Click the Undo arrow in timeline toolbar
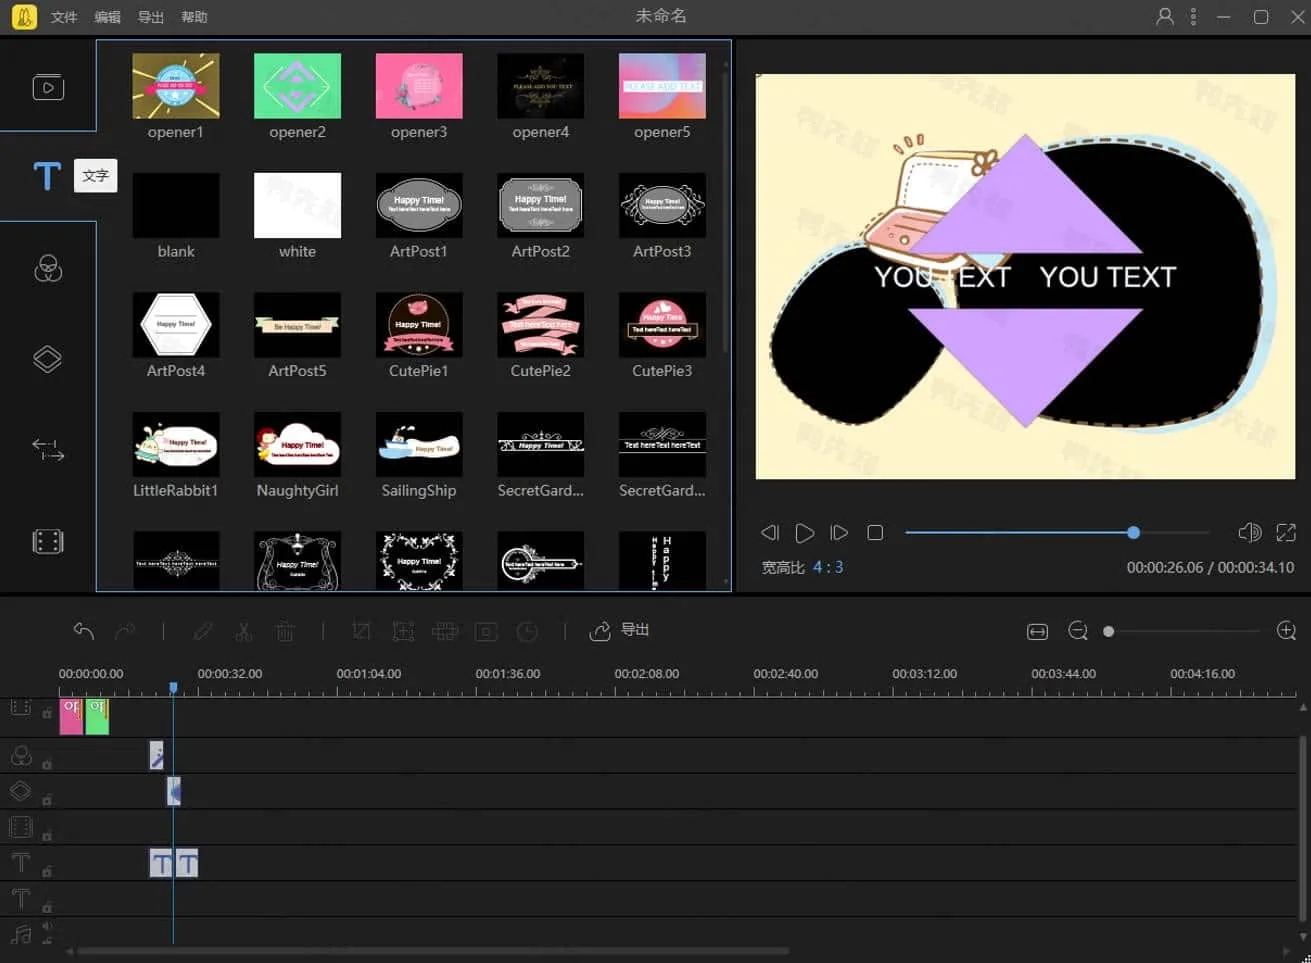This screenshot has width=1311, height=963. pos(84,631)
